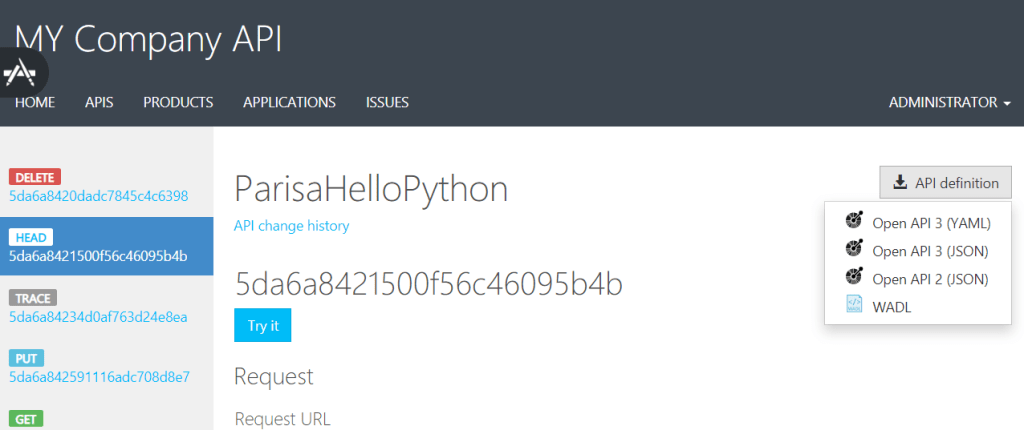Screen dimensions: 1024x430
Task: Navigate to the APPLICATIONS section
Action: click(289, 102)
